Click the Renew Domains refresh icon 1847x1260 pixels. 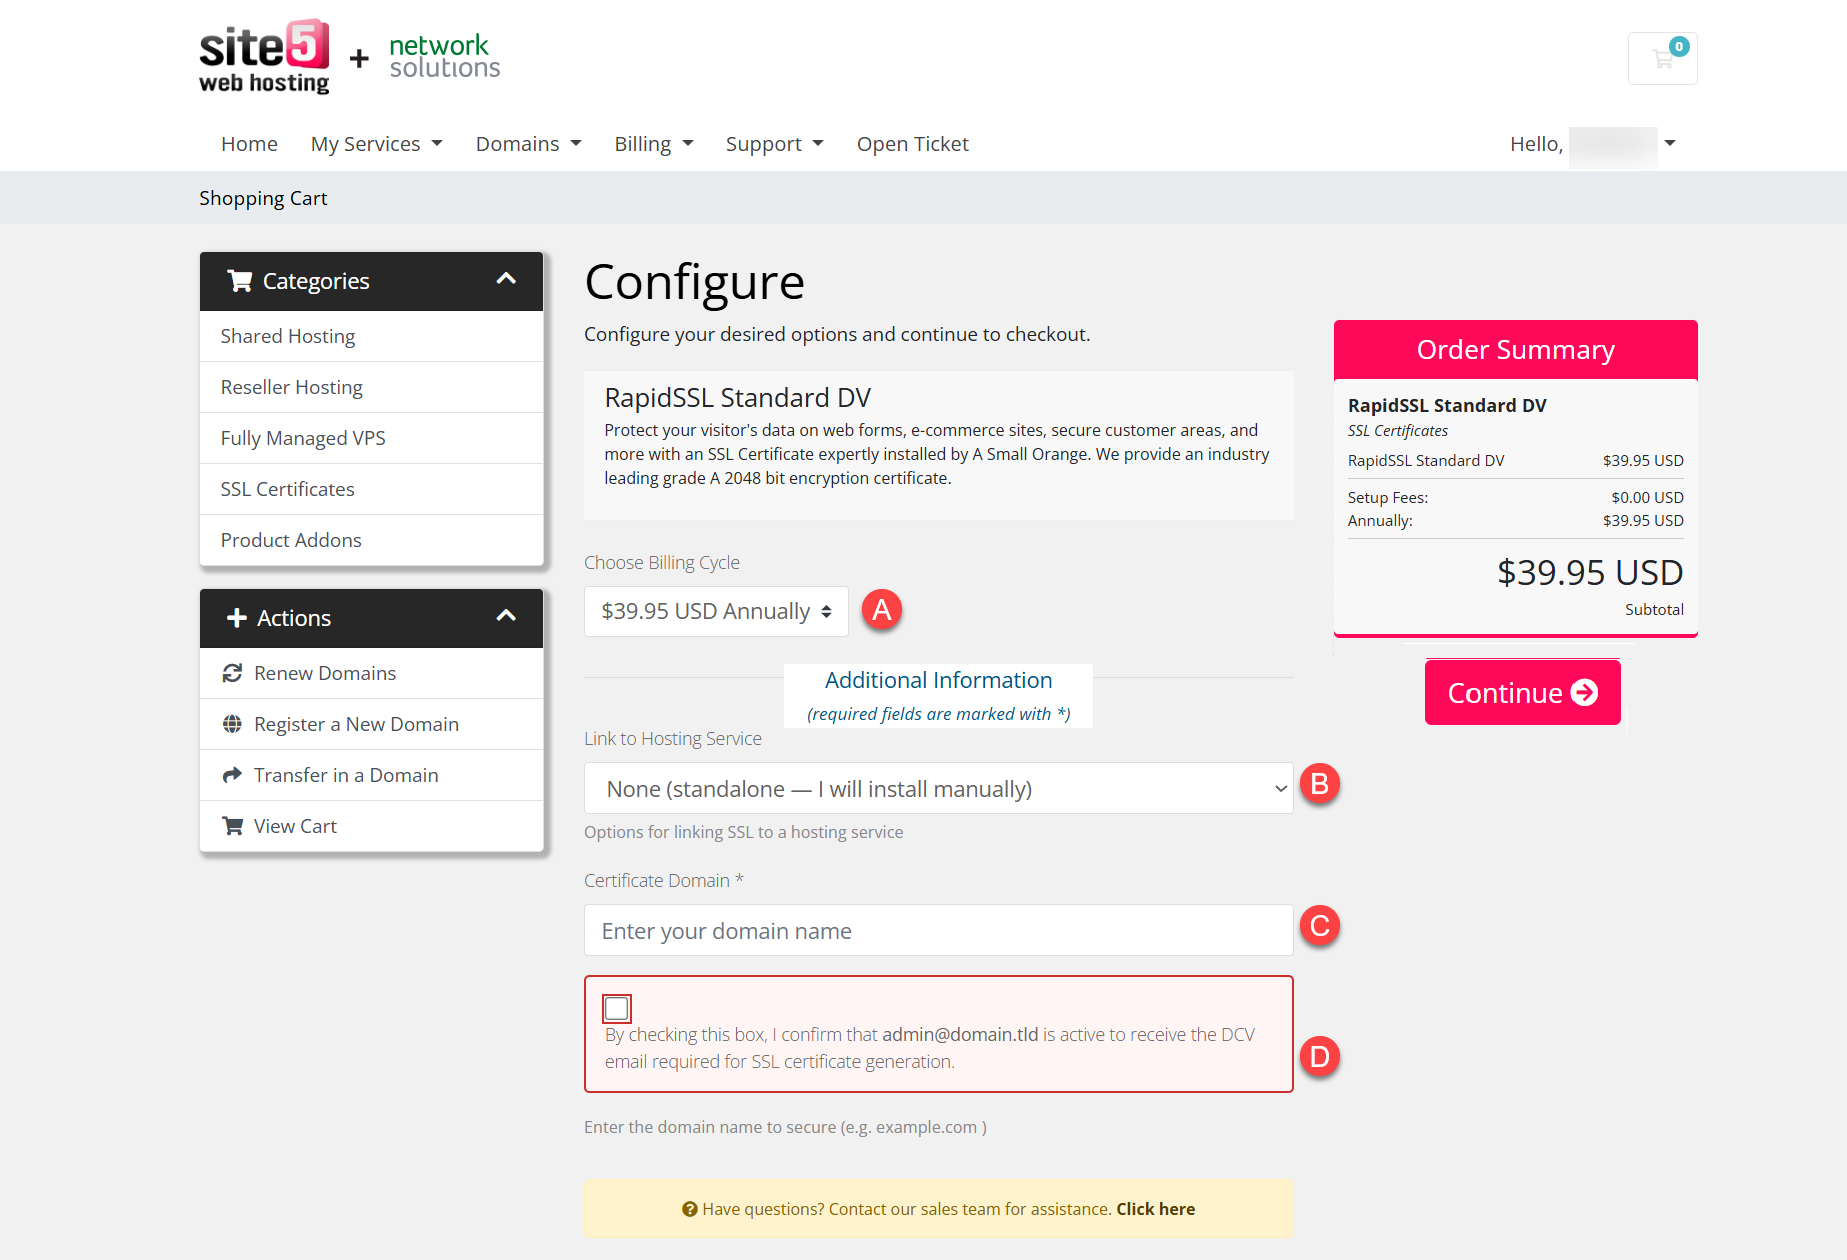coord(232,673)
